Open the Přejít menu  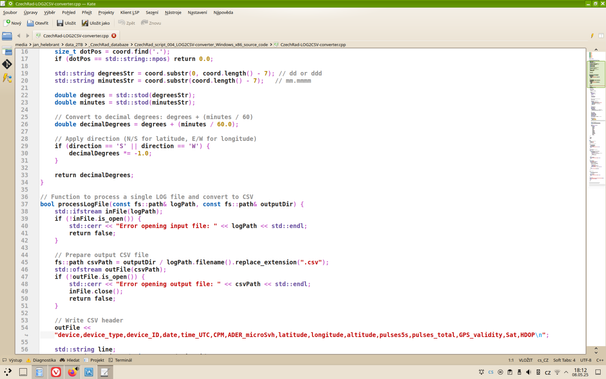87,12
